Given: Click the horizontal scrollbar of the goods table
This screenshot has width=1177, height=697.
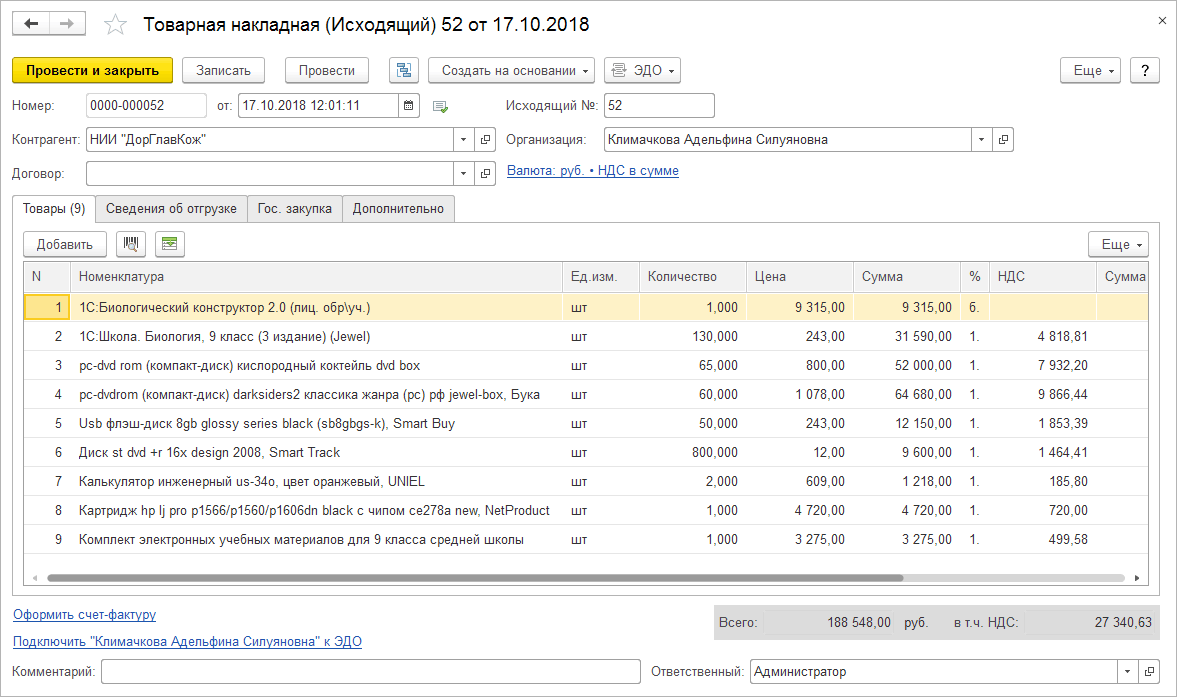Looking at the screenshot, I should [475, 578].
